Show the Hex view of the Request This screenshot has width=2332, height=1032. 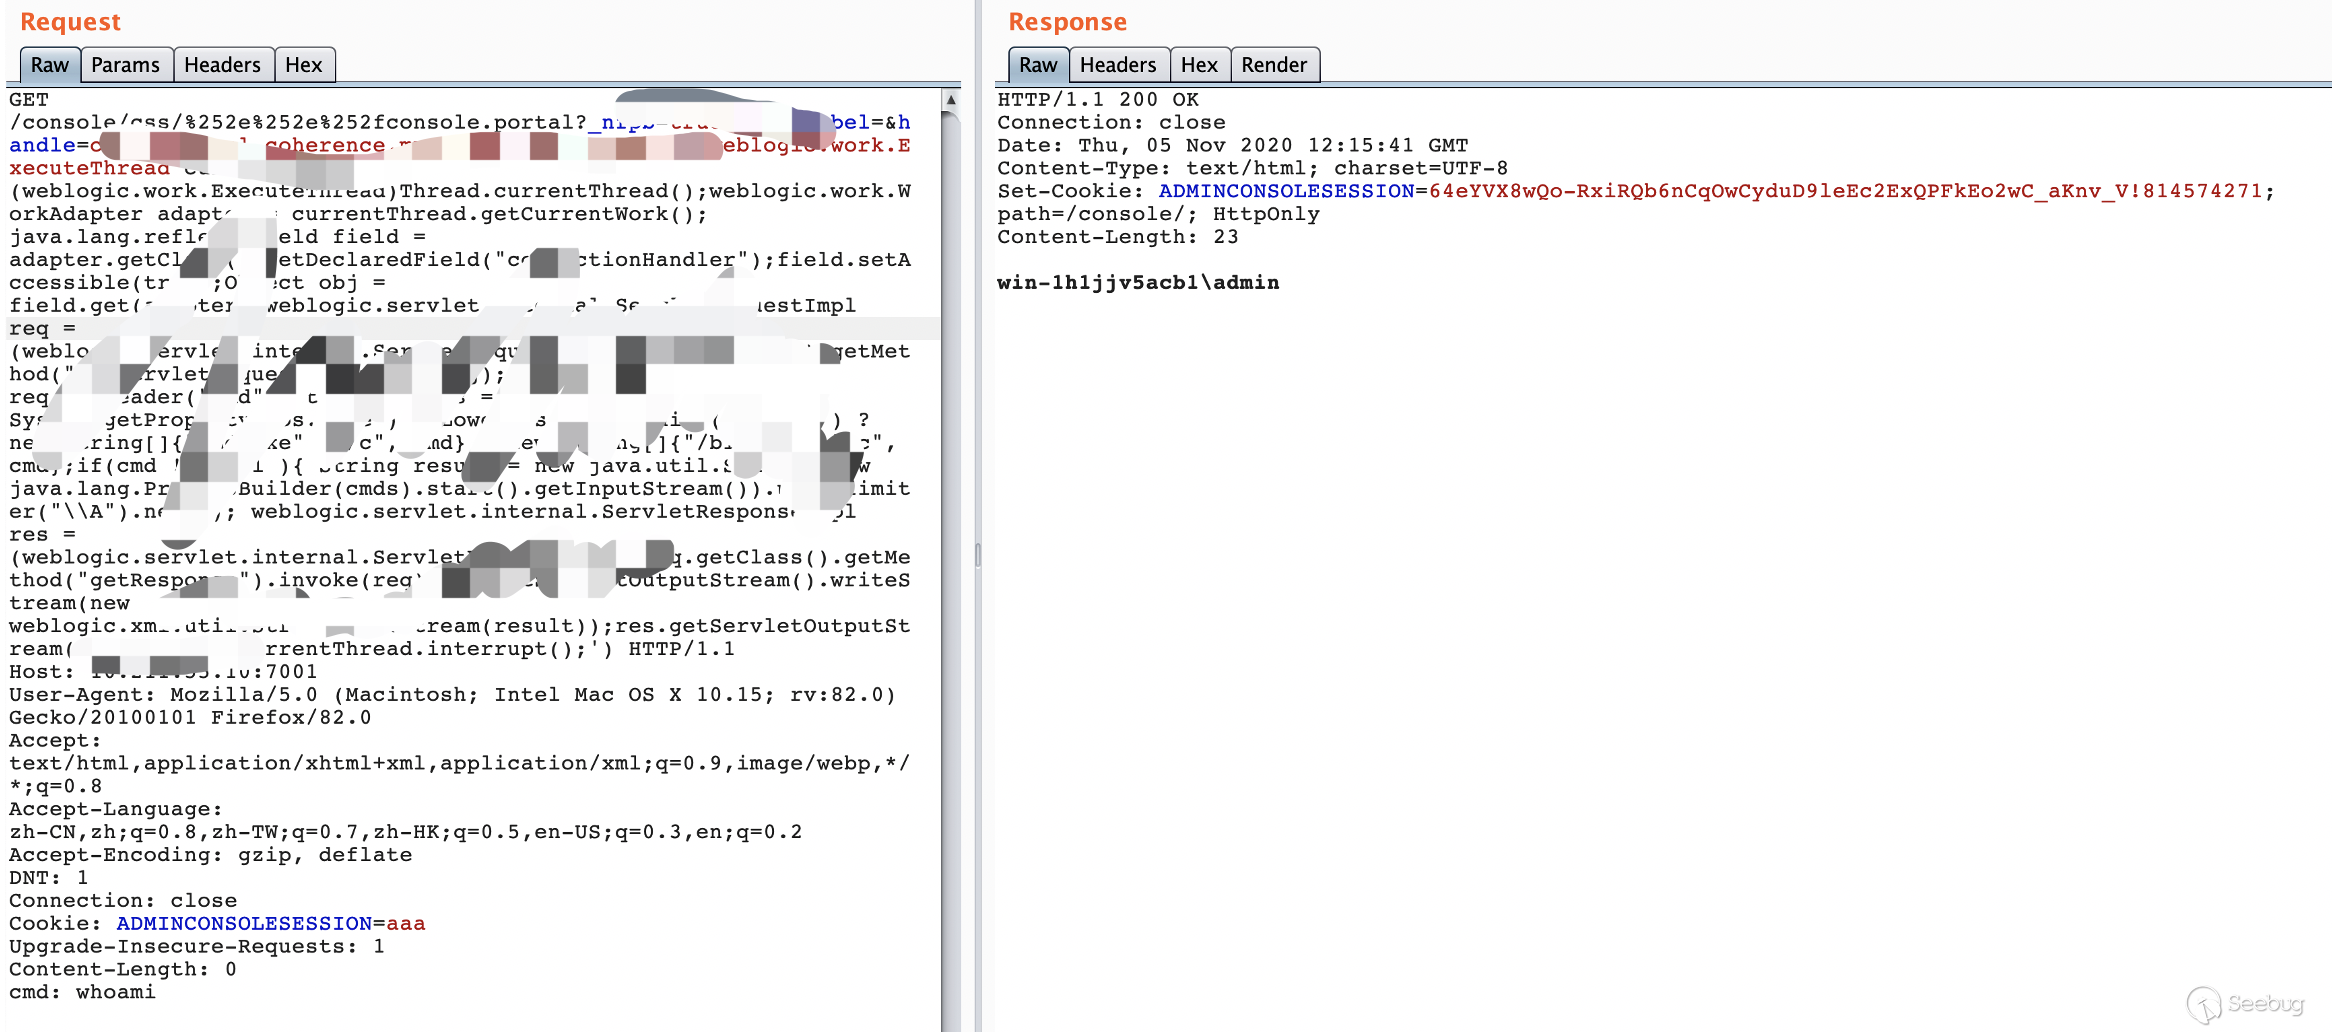point(304,65)
